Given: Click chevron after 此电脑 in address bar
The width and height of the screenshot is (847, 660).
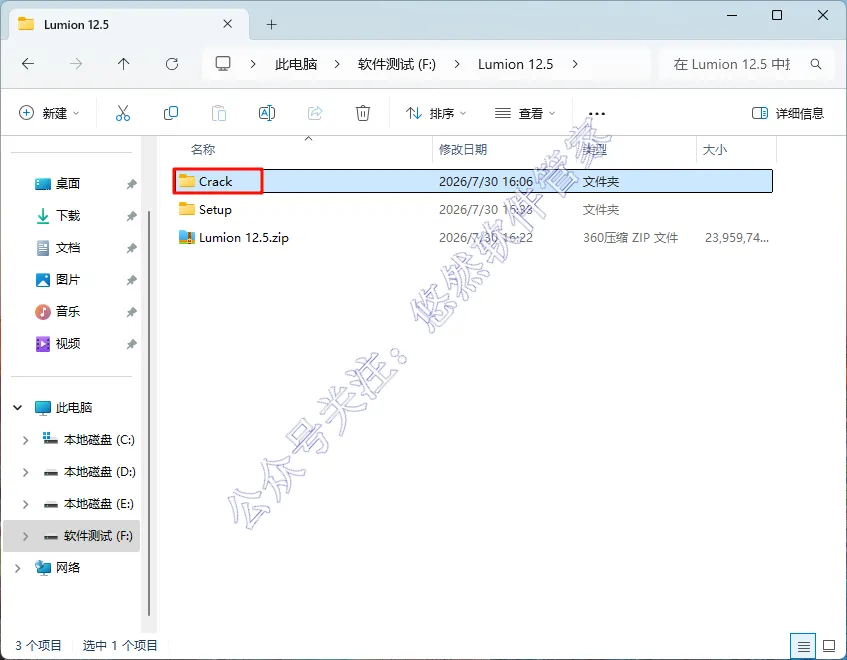Looking at the screenshot, I should coord(337,64).
